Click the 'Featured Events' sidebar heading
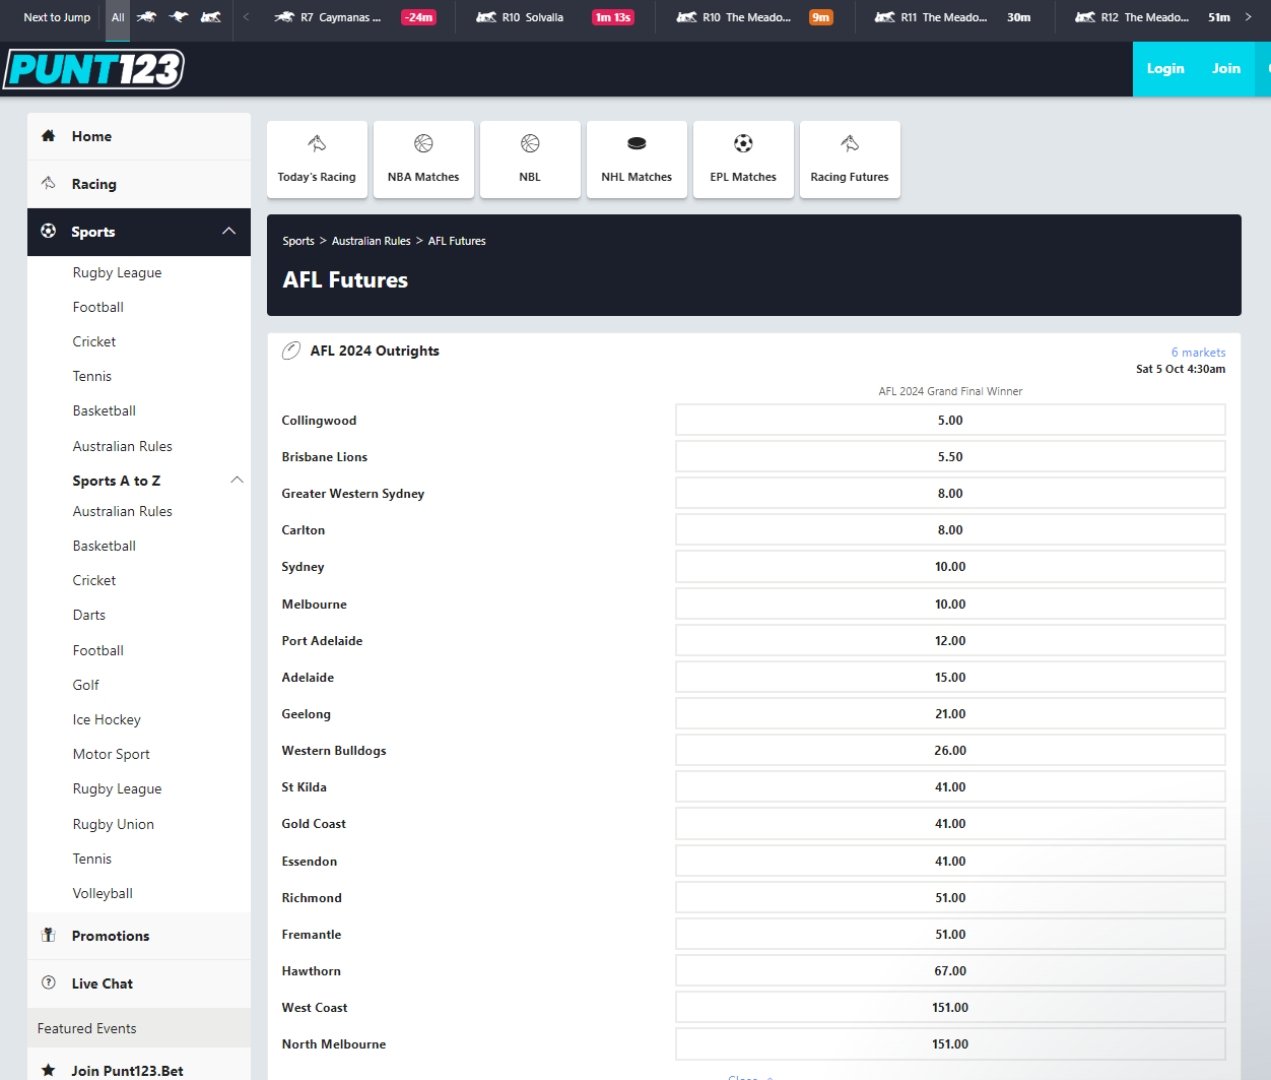 pyautogui.click(x=87, y=1028)
